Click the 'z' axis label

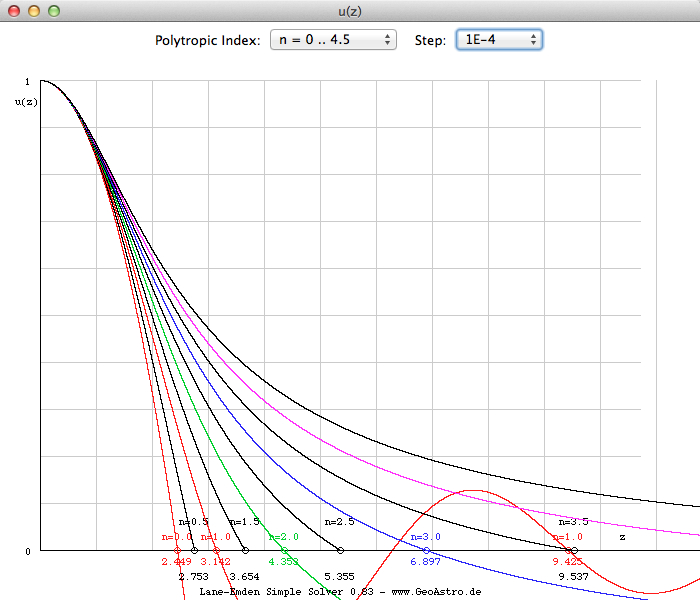[x=622, y=537]
